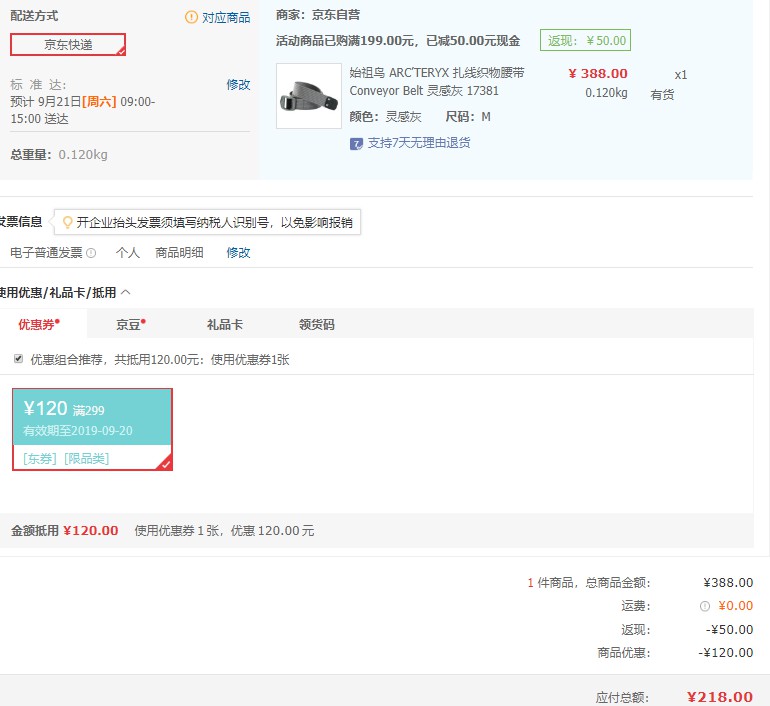
Task: Click the orange 对应商品 info icon
Action: [x=191, y=17]
